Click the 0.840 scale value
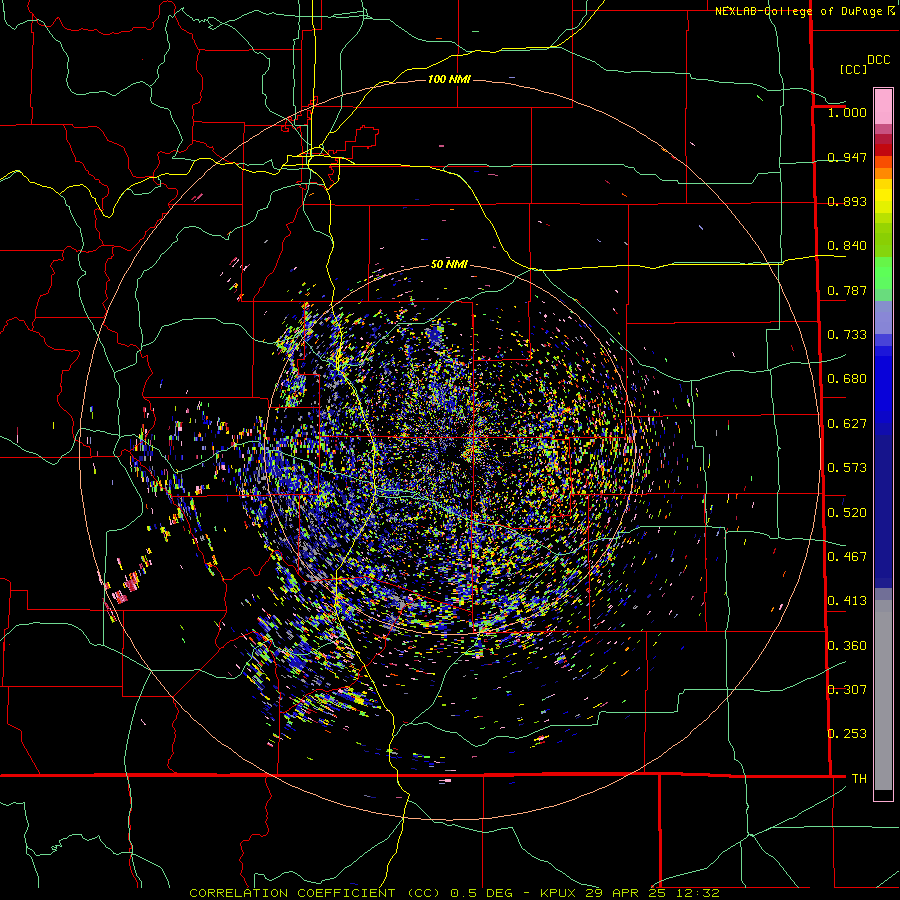The image size is (900, 900). (x=847, y=246)
